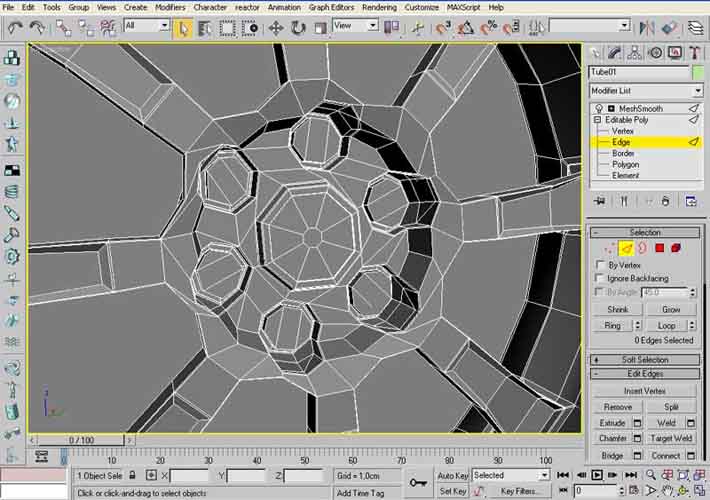Viewport: 710px width, 500px height.
Task: Collapse the Edit Edges rollout
Action: pos(644,374)
